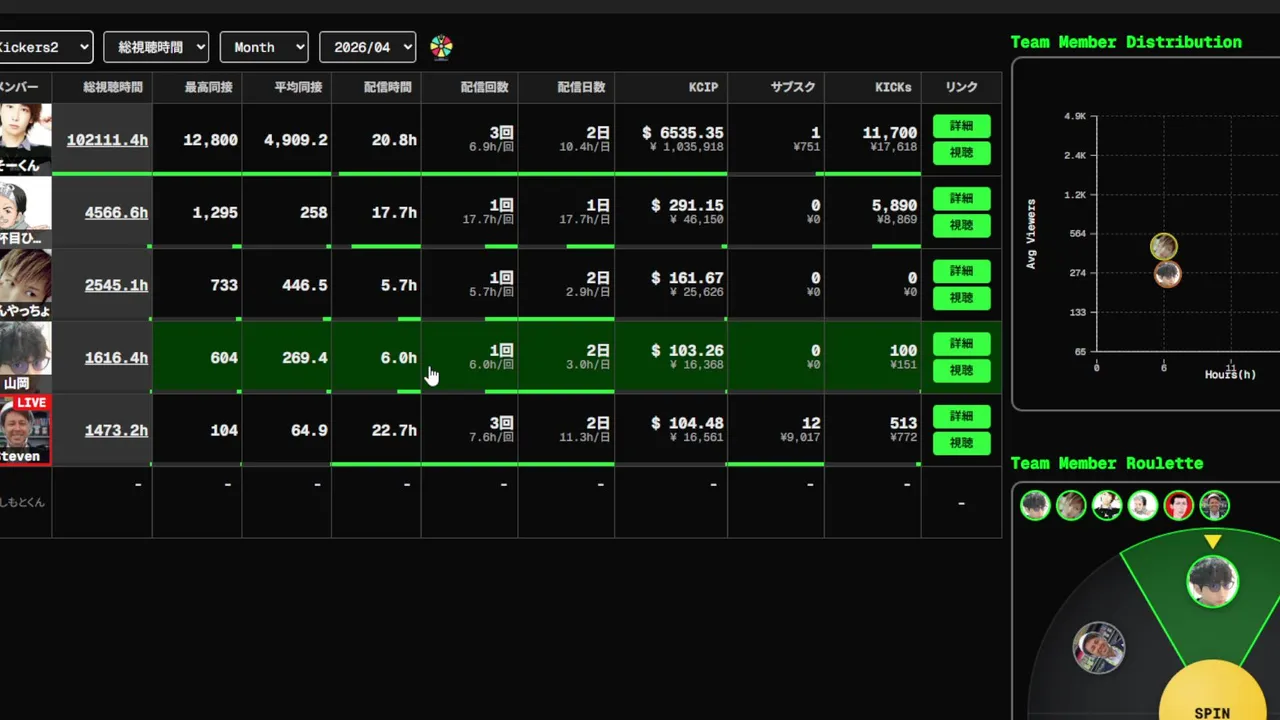Click the lower scatter point avatar in chart
Screen dimensions: 1280x720
tap(1168, 273)
